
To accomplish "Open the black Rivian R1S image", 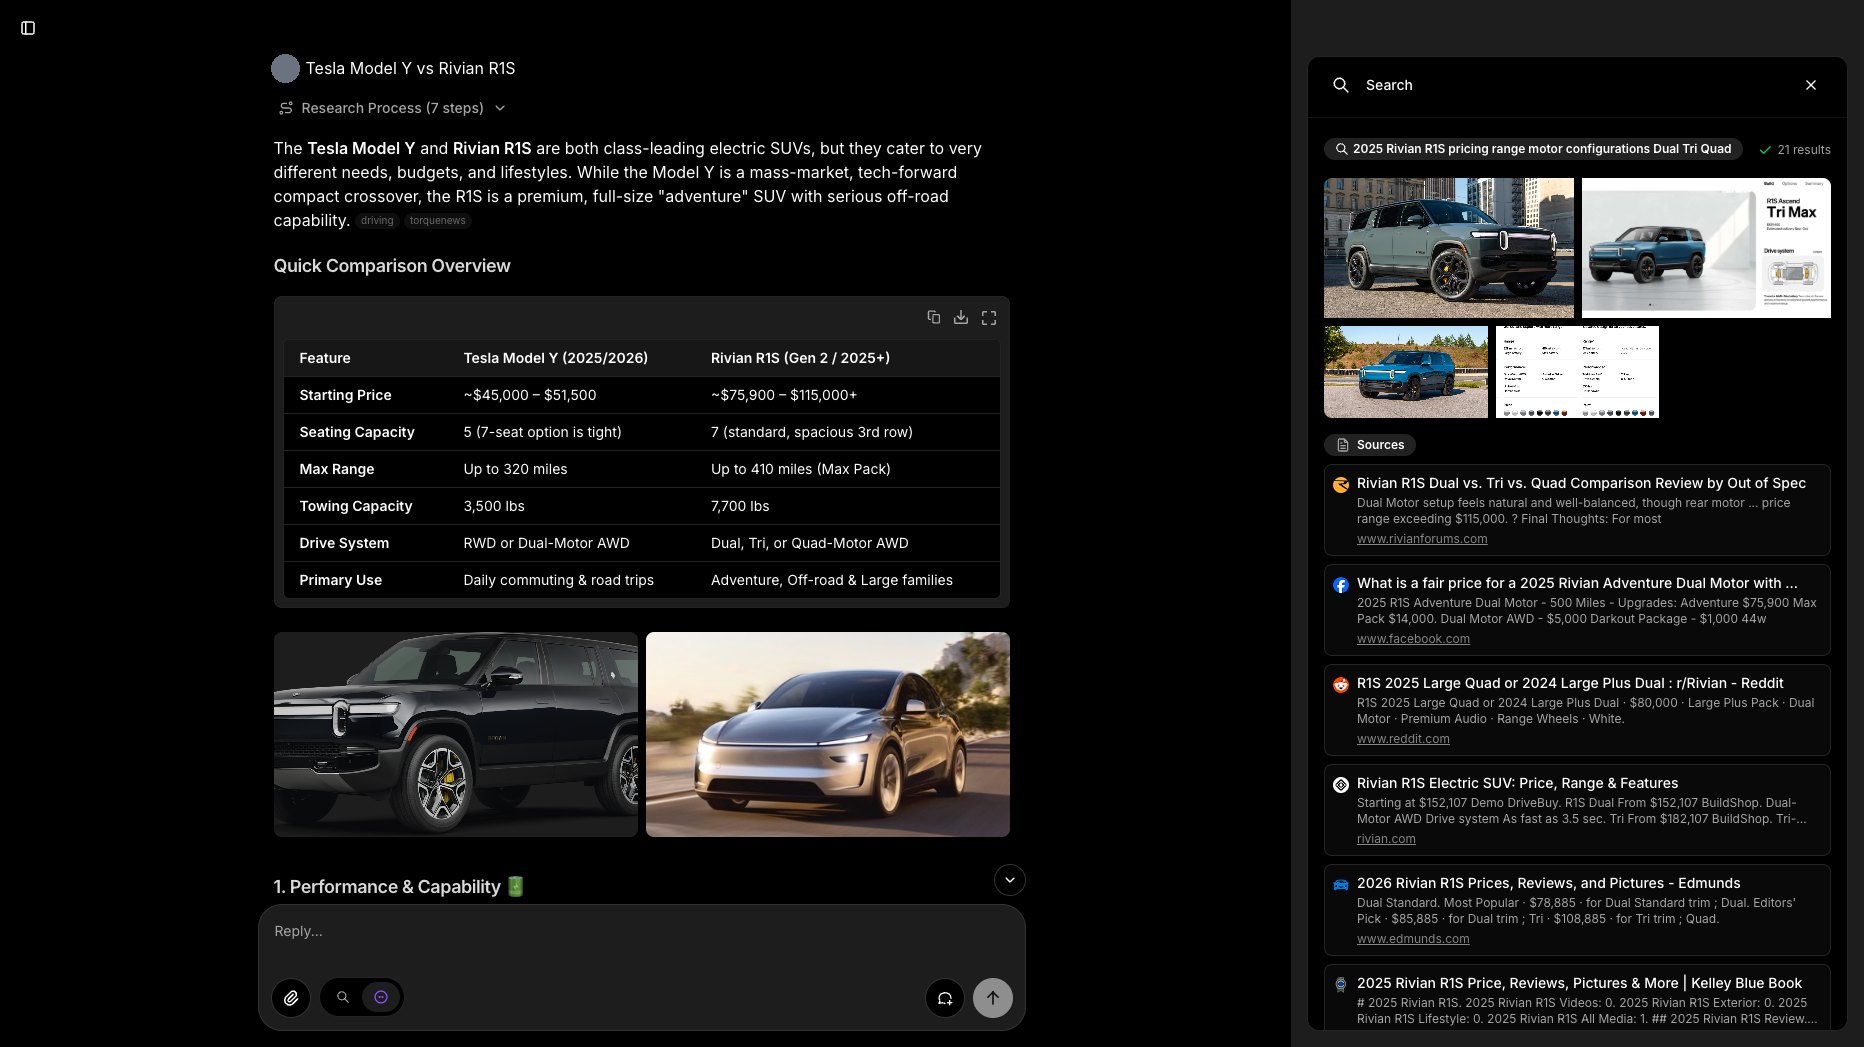I will coord(456,734).
